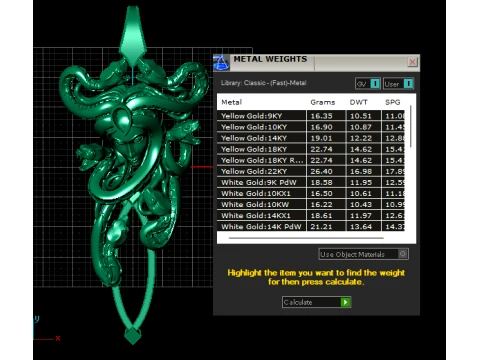Click the 16.22 grams value

click(x=321, y=204)
